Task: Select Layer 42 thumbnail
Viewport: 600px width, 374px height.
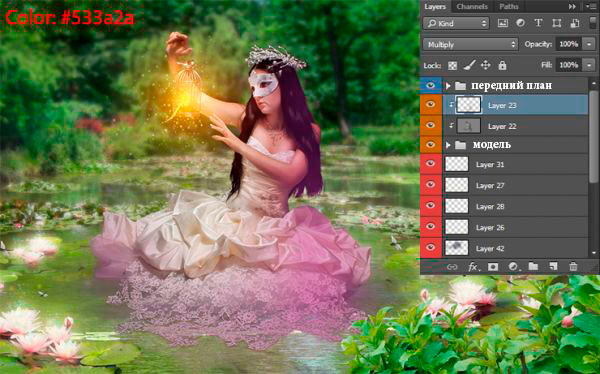Action: click(457, 248)
